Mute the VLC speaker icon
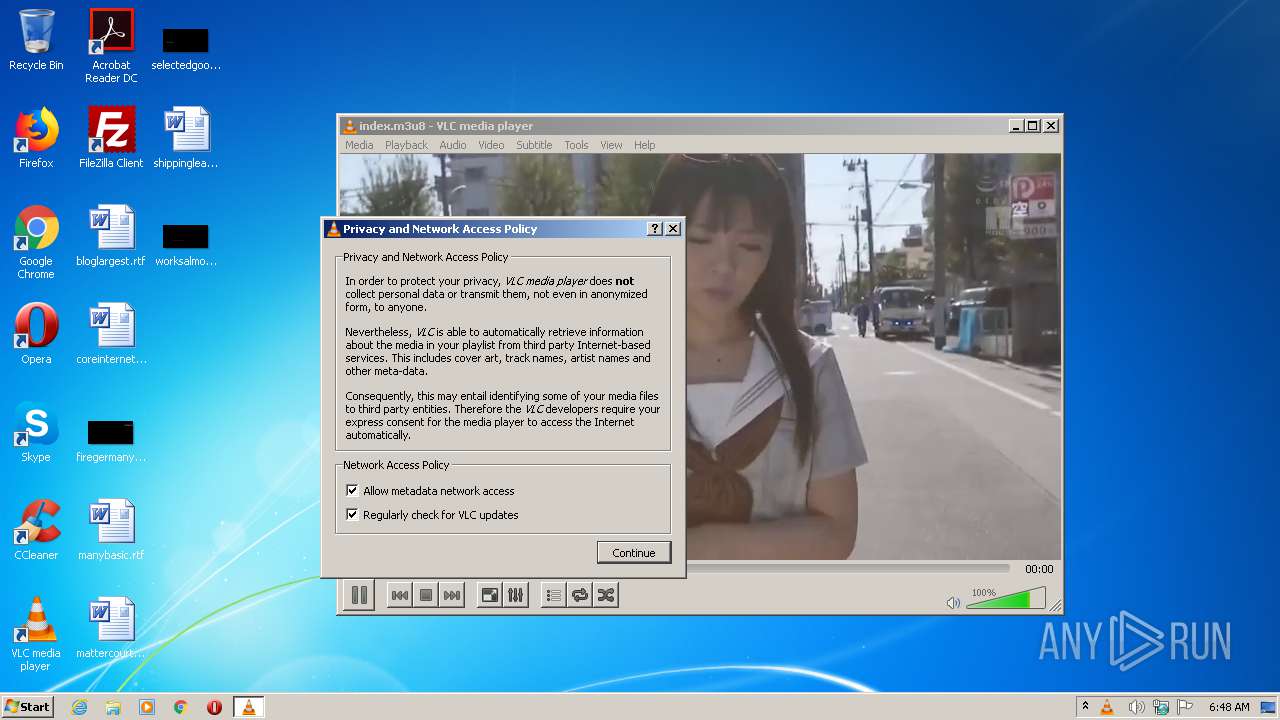 953,602
